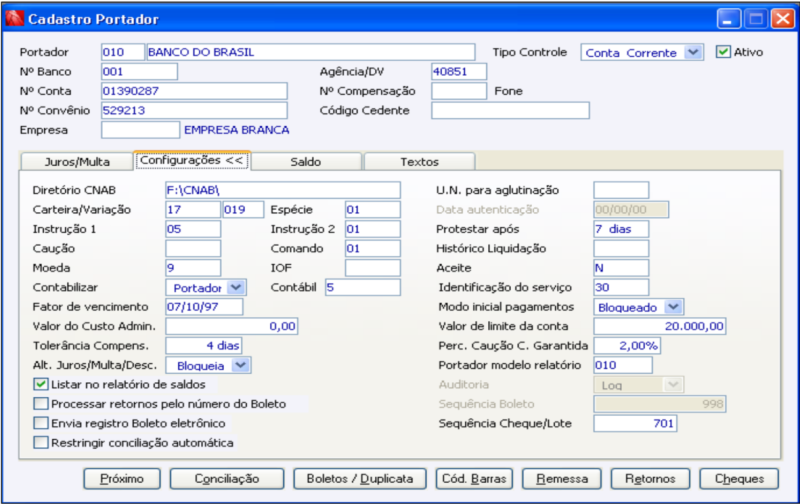Click the IOF field
Screen dimensions: 800x504
point(372,267)
